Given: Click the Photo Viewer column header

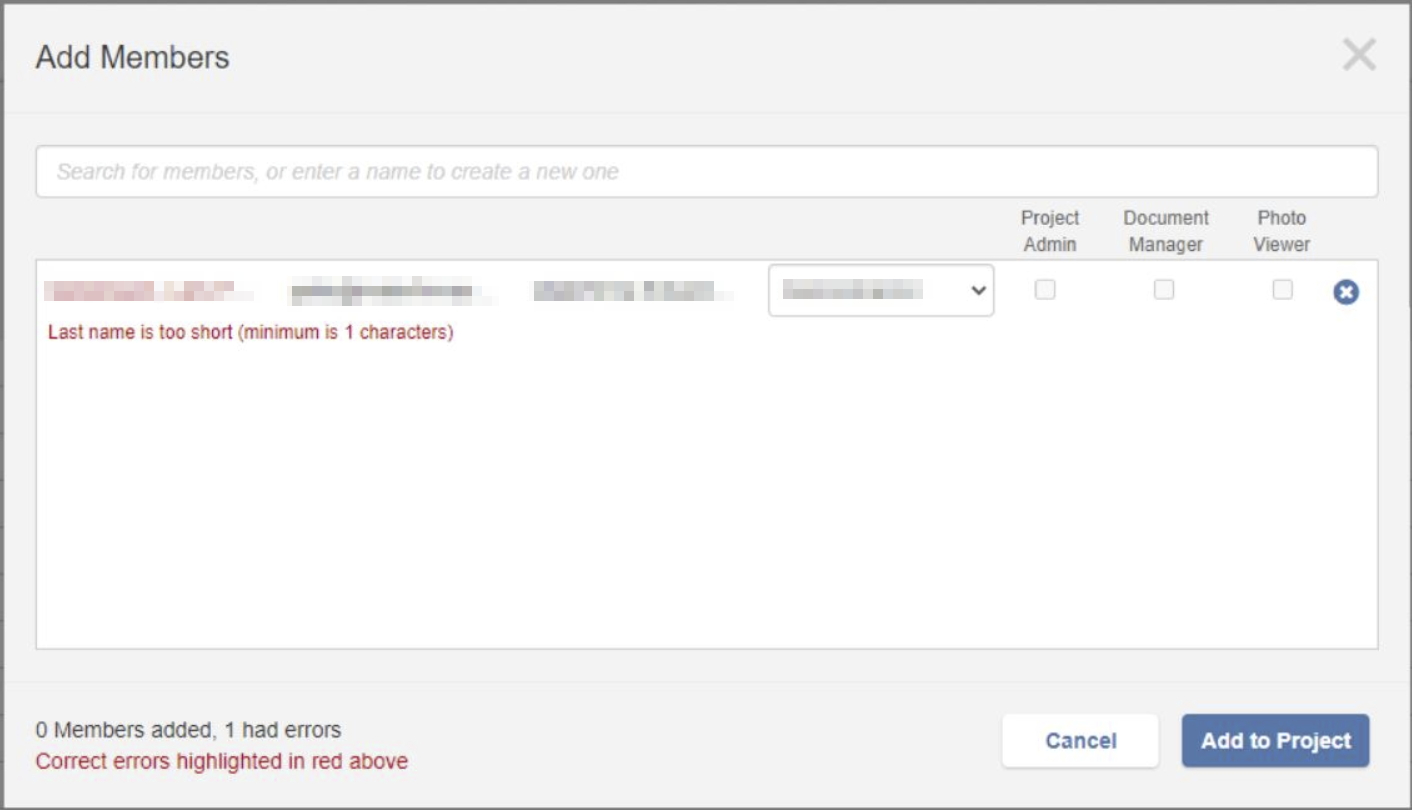Looking at the screenshot, I should coord(1282,231).
